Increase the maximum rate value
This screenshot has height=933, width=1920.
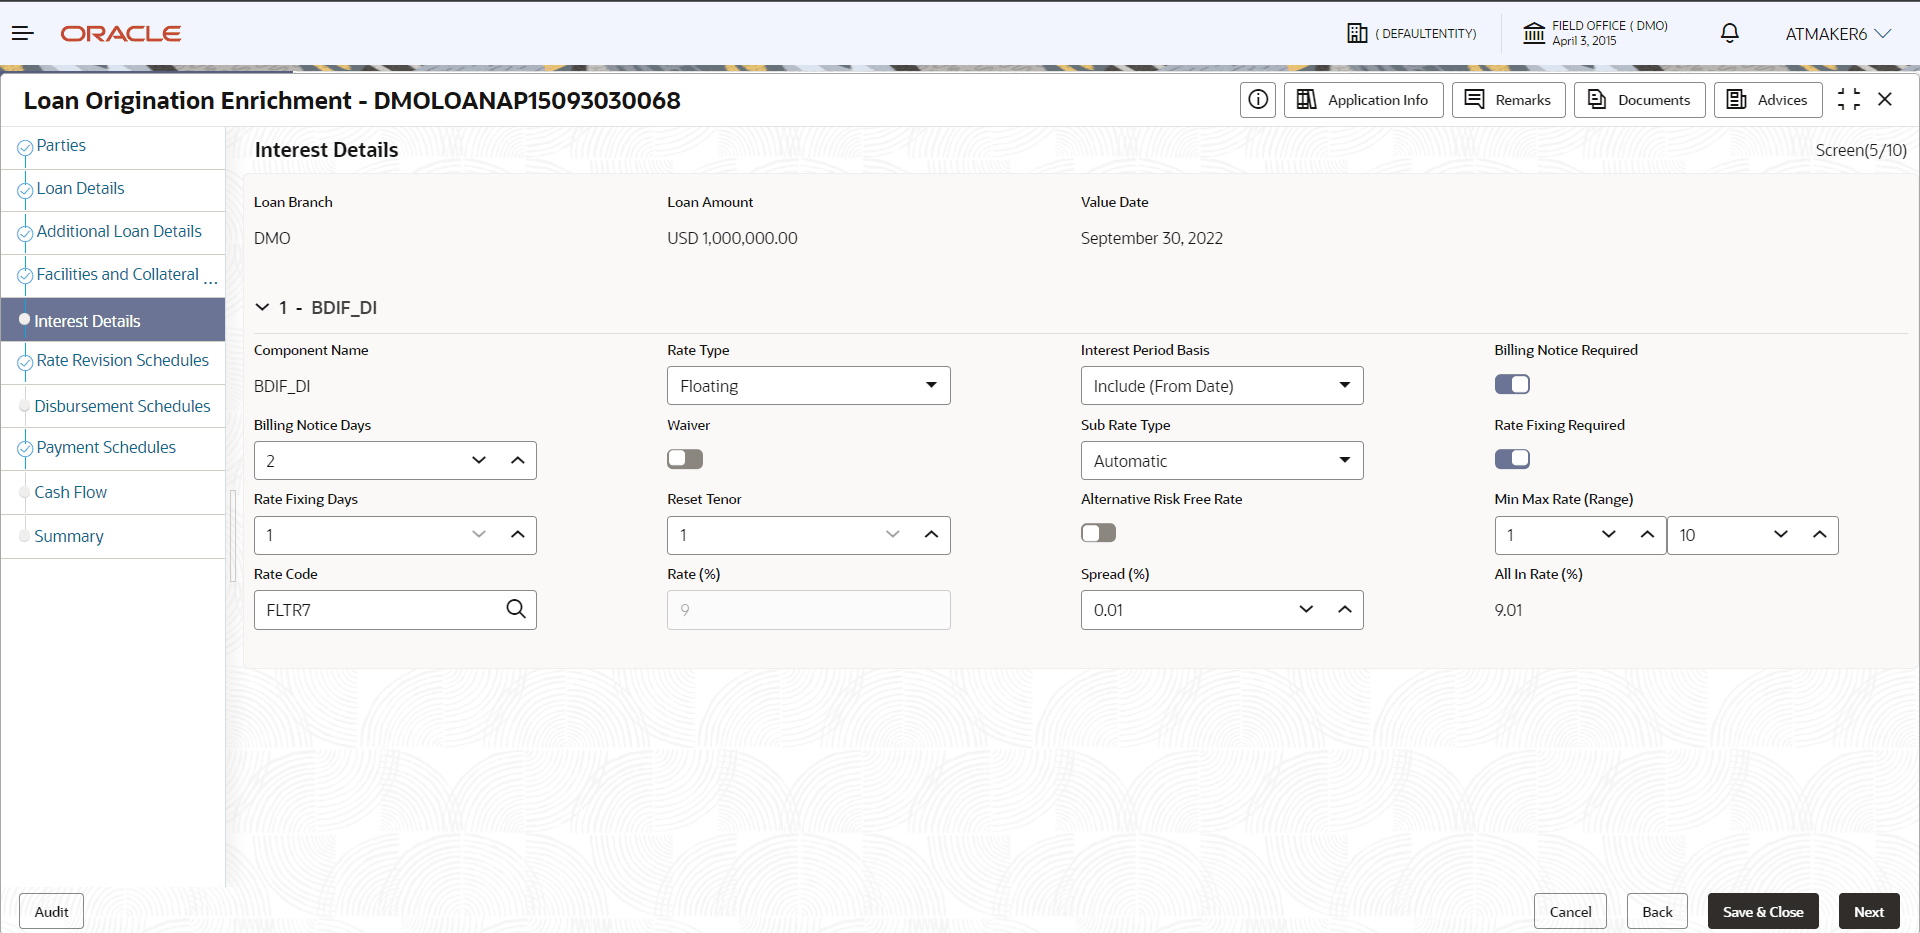1819,535
